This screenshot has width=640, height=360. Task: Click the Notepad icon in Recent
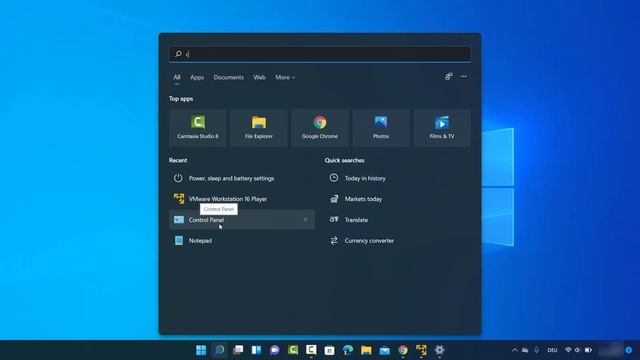tap(179, 240)
